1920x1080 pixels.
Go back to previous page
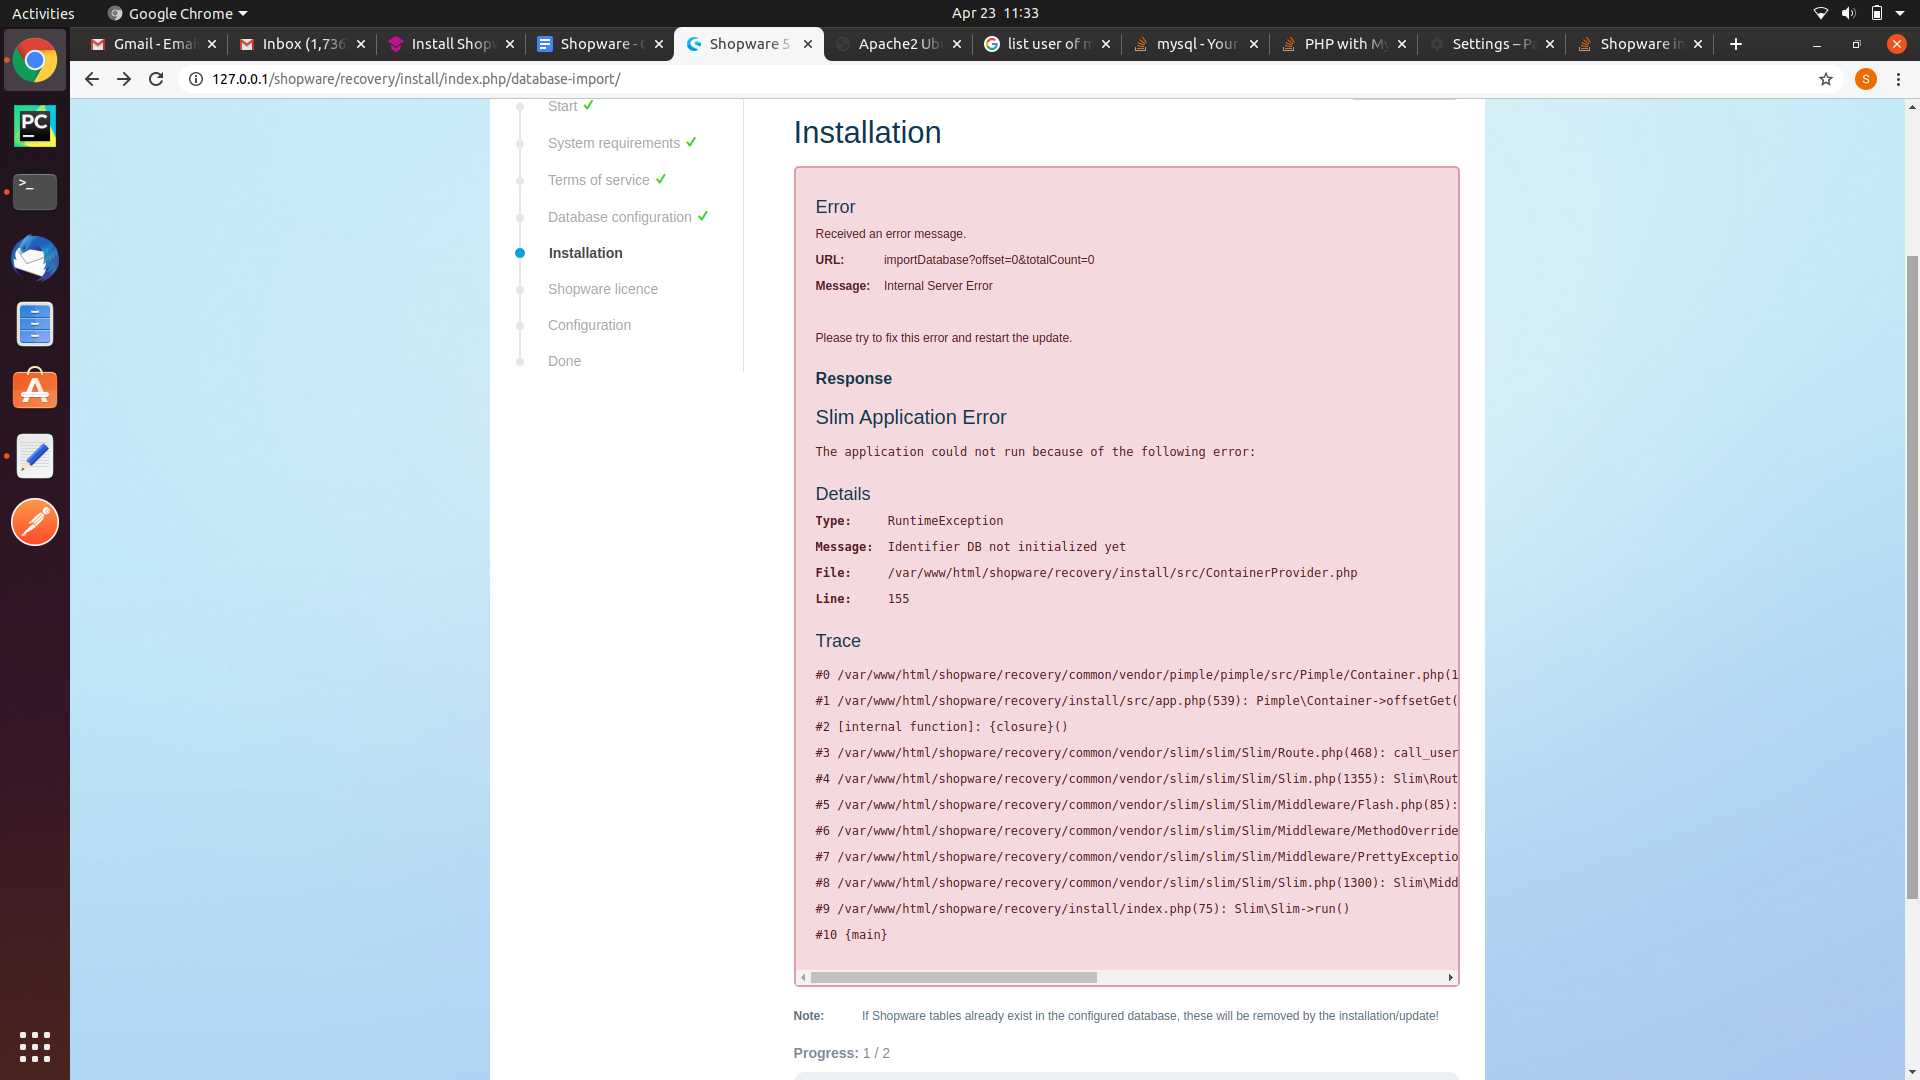pos(91,79)
